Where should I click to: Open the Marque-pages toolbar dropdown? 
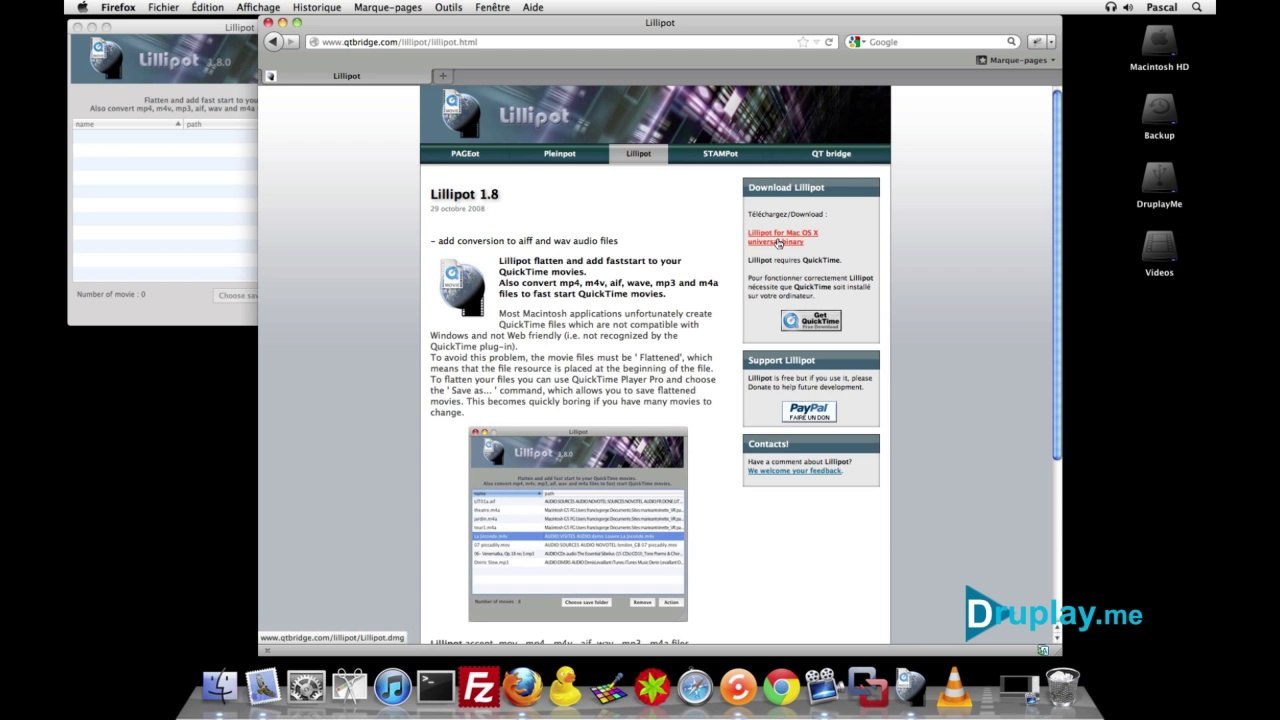point(1015,60)
